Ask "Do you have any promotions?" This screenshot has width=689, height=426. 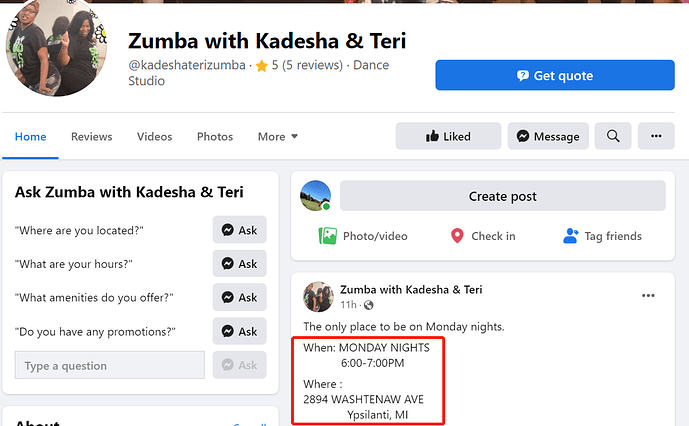click(x=239, y=331)
